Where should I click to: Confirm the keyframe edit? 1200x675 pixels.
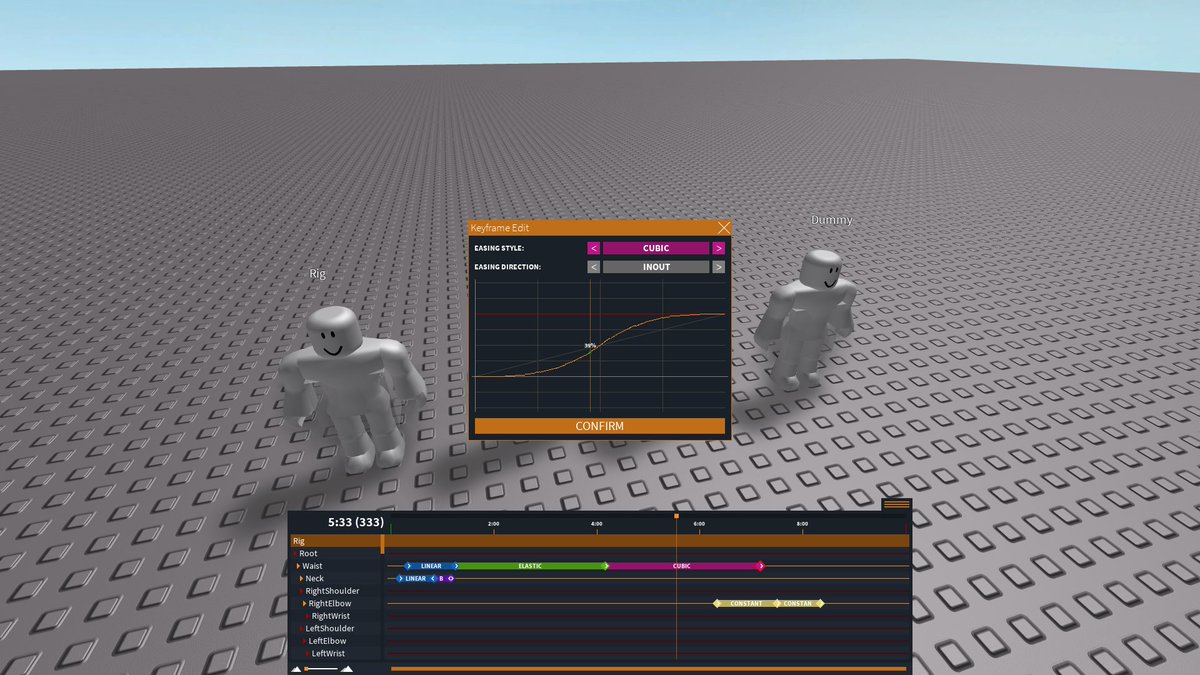coord(600,426)
